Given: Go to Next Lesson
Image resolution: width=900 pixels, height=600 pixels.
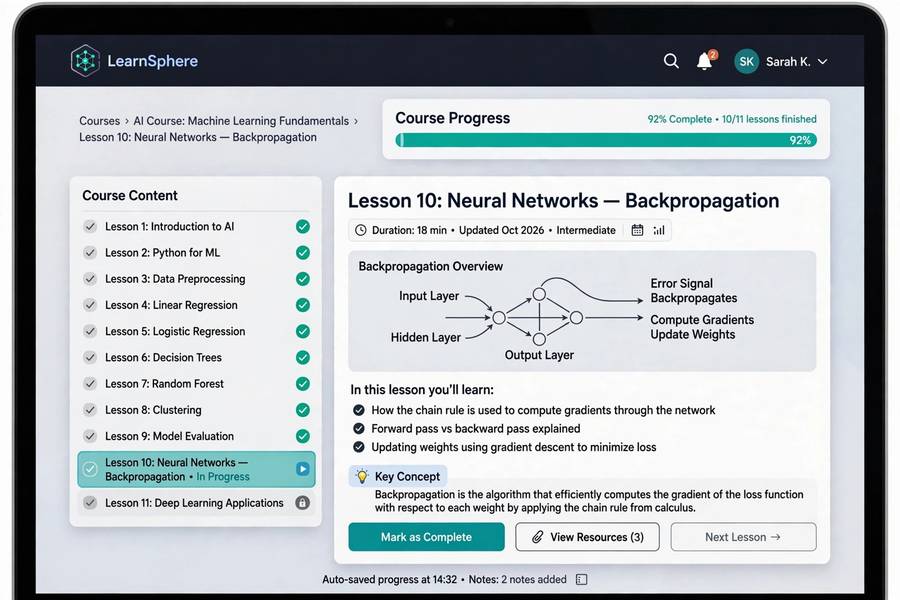Looking at the screenshot, I should coord(743,537).
